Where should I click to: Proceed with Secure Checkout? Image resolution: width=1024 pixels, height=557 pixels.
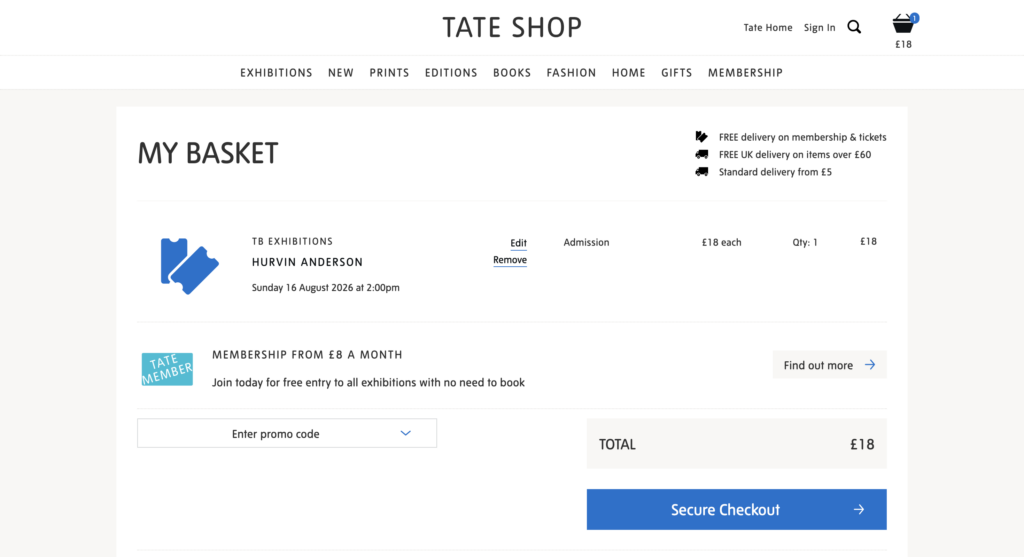(x=737, y=509)
